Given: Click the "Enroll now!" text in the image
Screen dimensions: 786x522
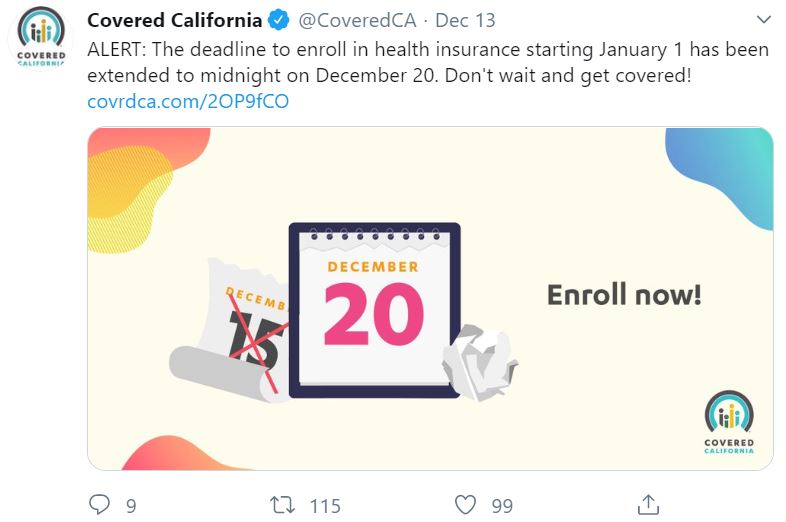Looking at the screenshot, I should tap(624, 295).
